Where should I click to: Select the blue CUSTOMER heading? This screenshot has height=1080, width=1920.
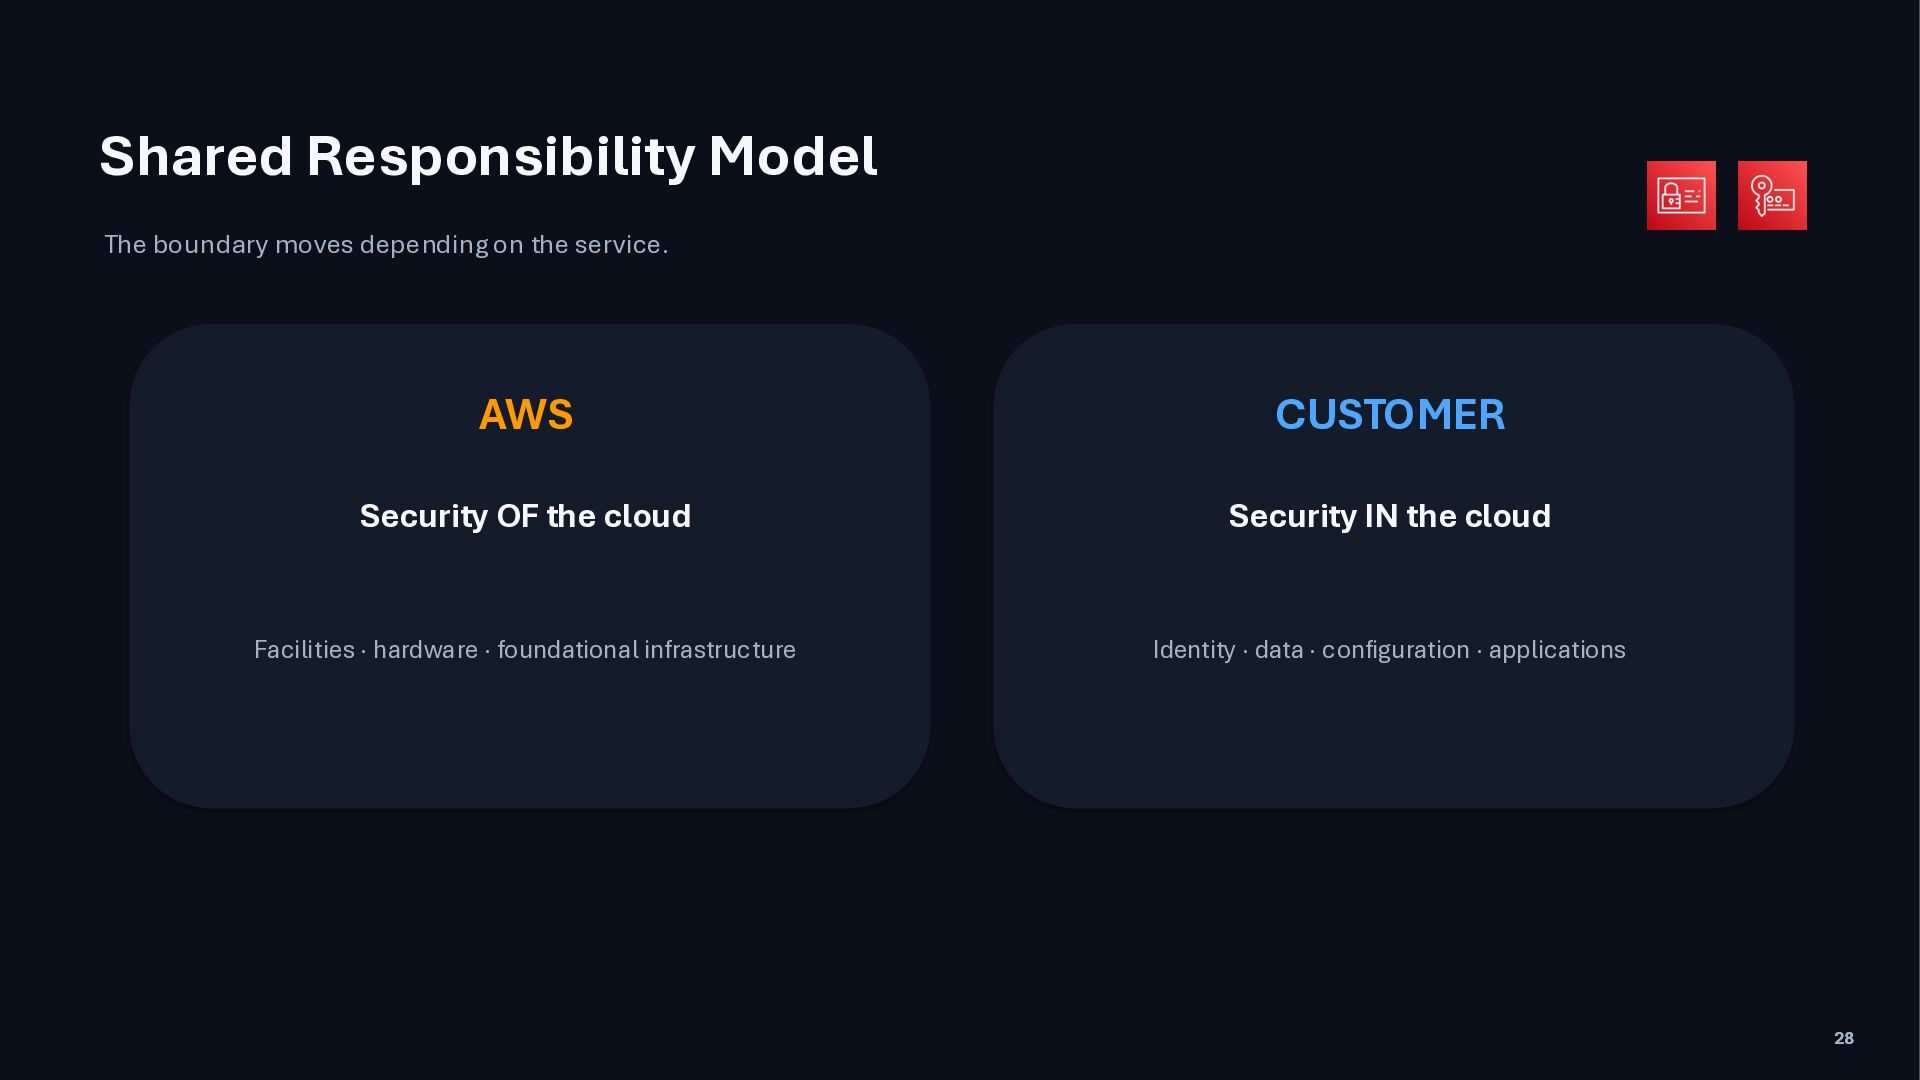pos(1390,415)
